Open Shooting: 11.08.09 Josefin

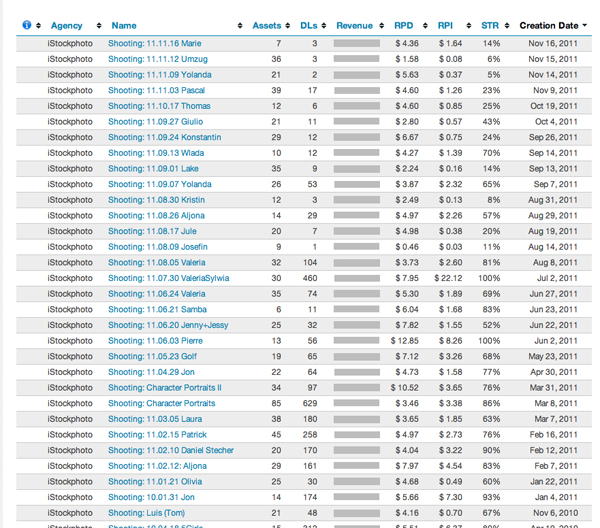point(158,247)
